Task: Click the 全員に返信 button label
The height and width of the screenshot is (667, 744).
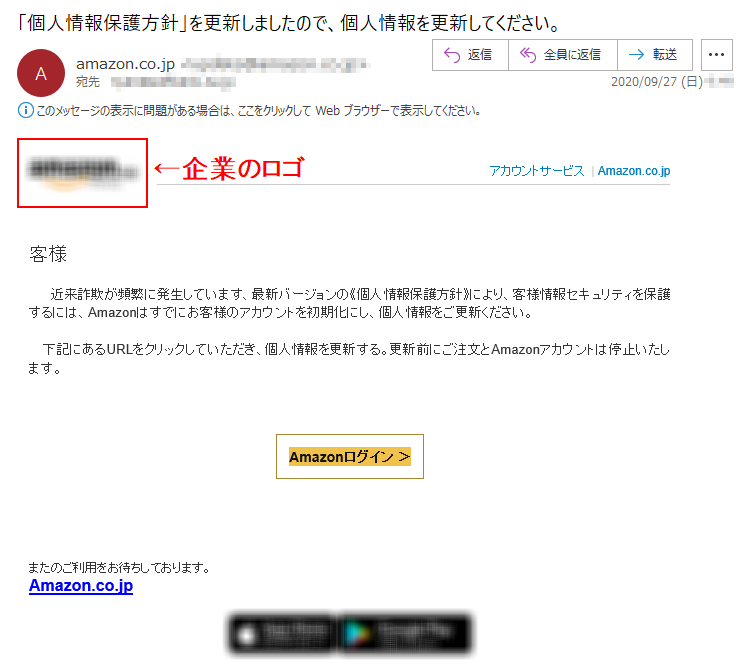Action: (x=572, y=55)
